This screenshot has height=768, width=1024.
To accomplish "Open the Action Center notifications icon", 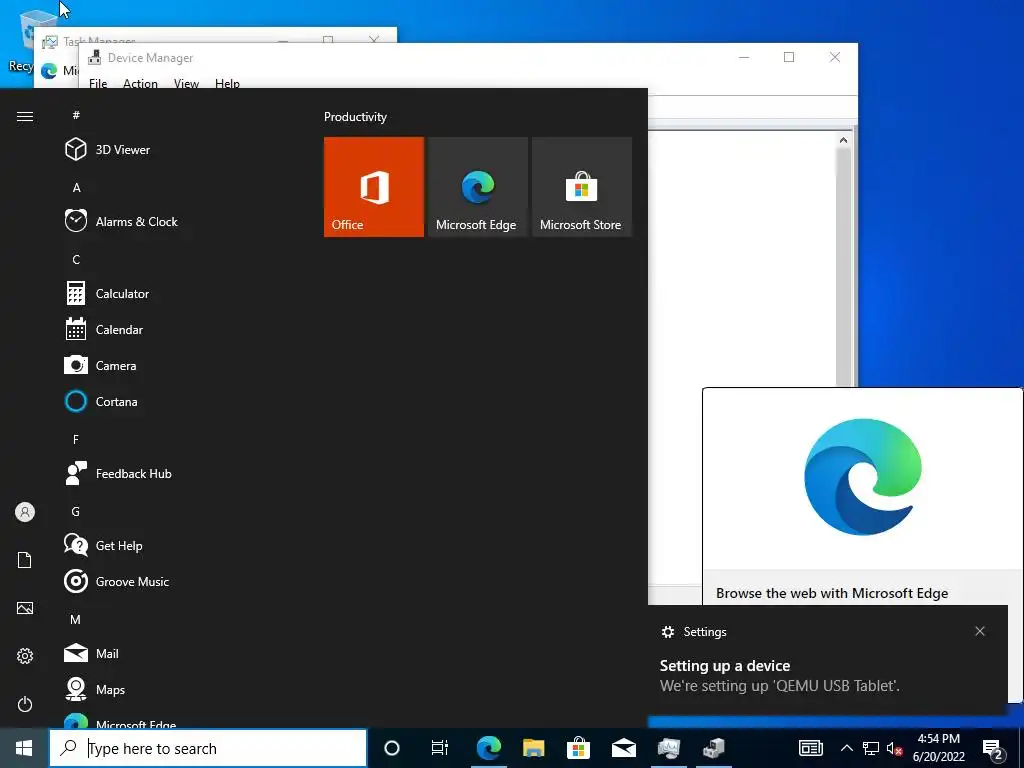I will point(993,749).
